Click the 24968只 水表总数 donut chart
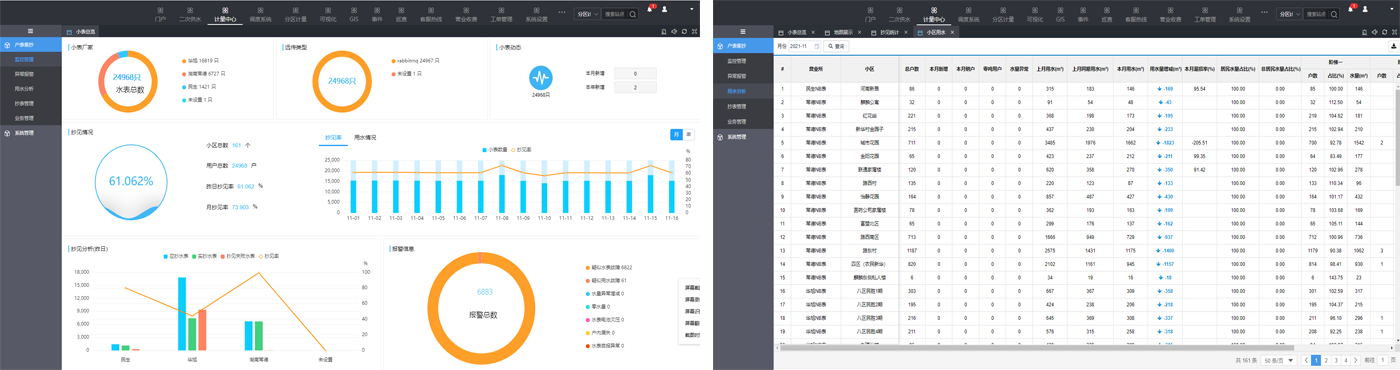Viewport: 1400px width, 370px height. click(128, 83)
